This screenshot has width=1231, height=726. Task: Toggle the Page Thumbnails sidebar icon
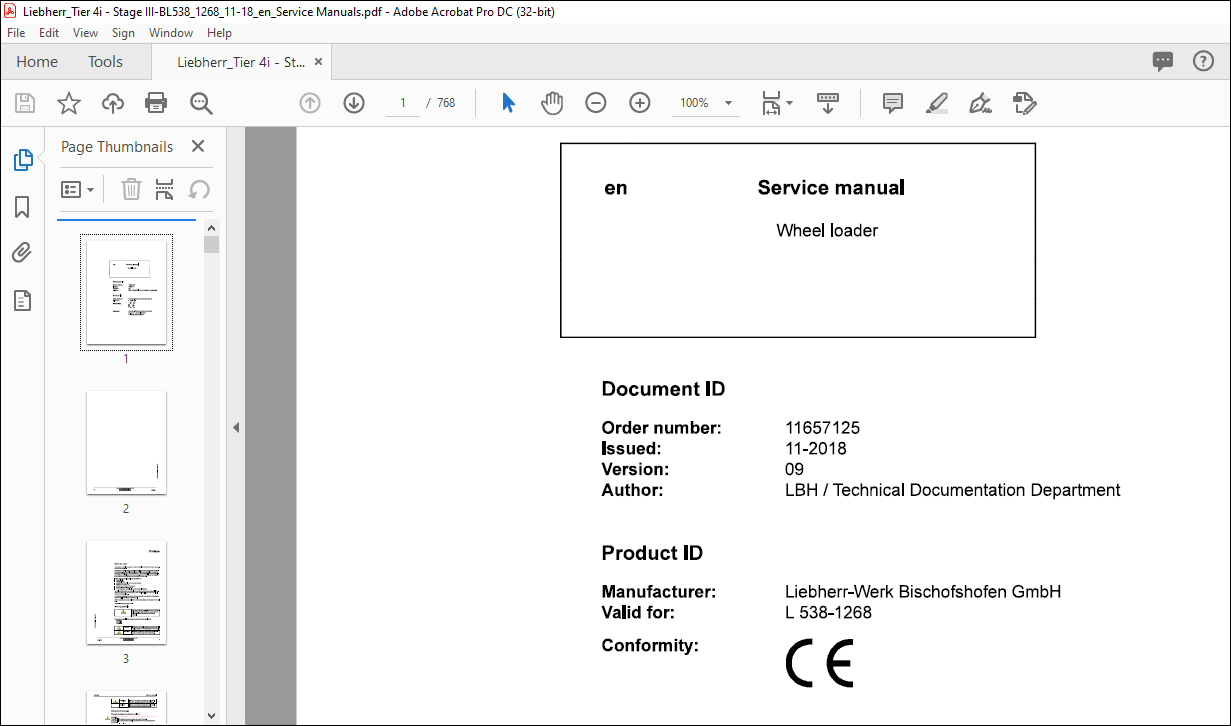point(22,159)
